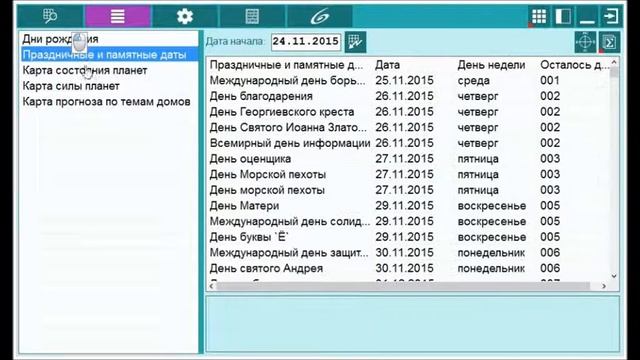The image size is (640, 360).
Task: Select 'Карта прогноза по темам домов'
Action: pyautogui.click(x=109, y=102)
